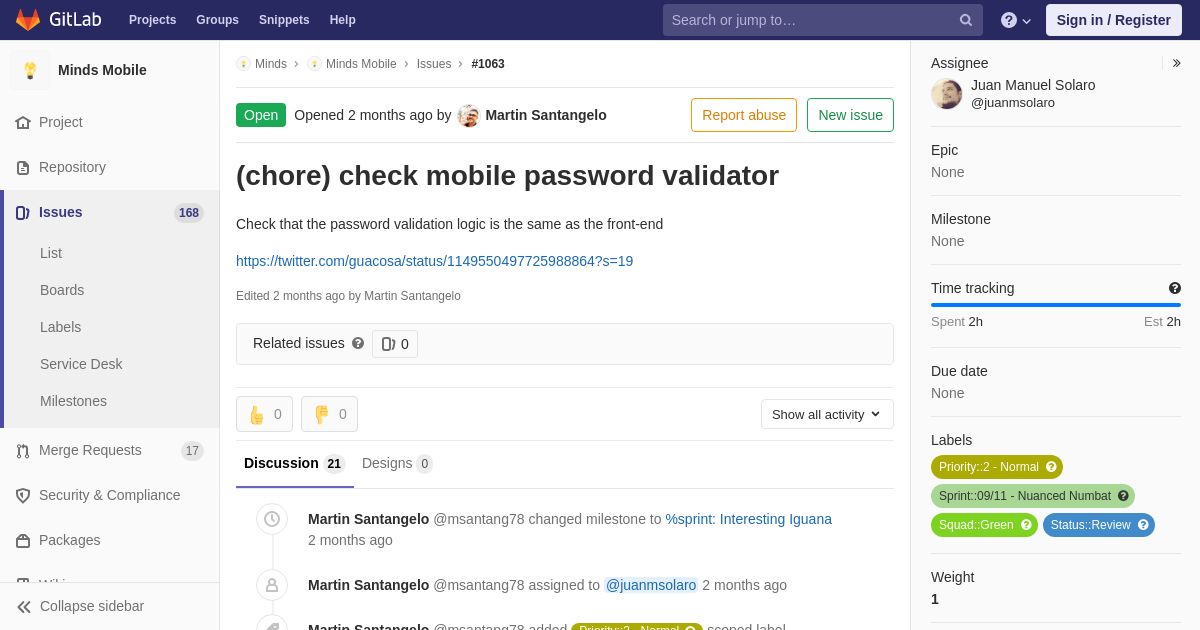Switch to the Designs tab
The width and height of the screenshot is (1200, 630).
(x=397, y=463)
